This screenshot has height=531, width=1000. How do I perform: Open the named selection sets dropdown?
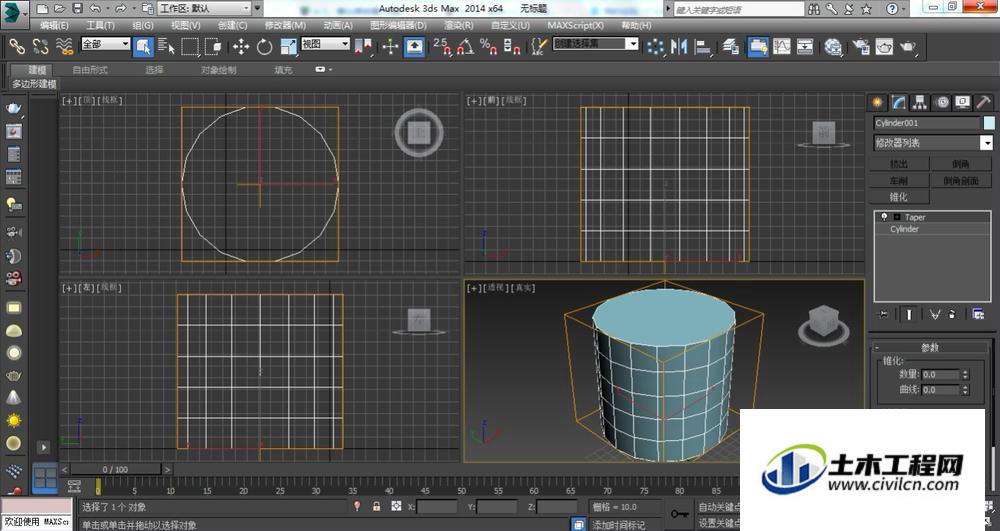[595, 44]
